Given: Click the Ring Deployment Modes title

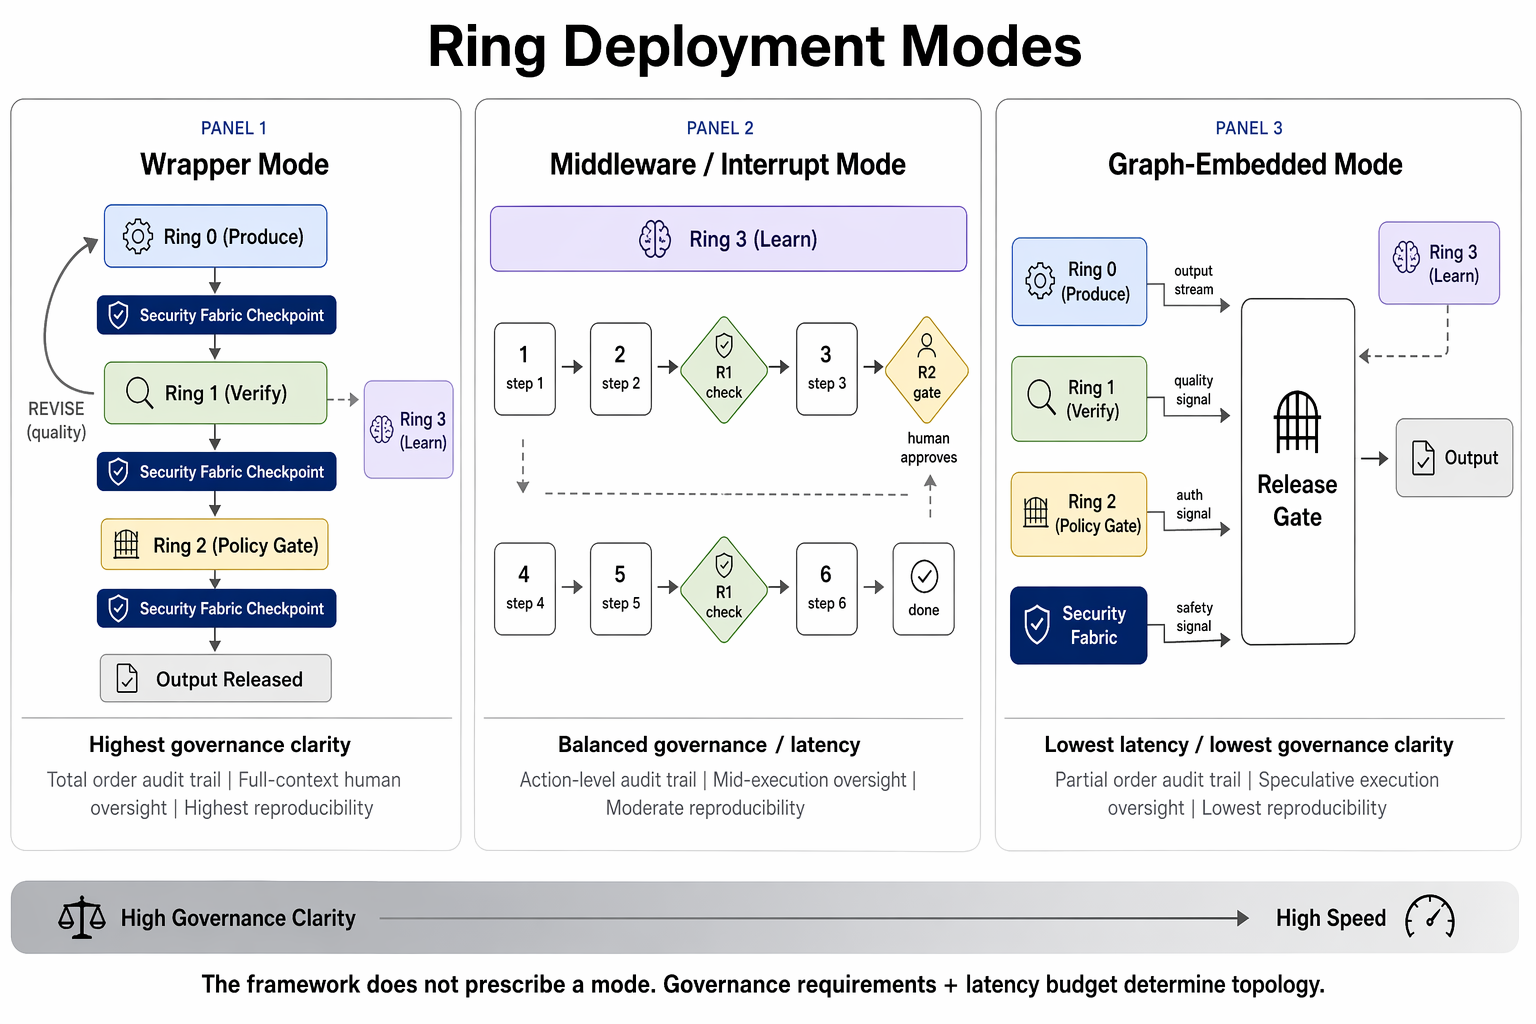Looking at the screenshot, I should [x=755, y=47].
